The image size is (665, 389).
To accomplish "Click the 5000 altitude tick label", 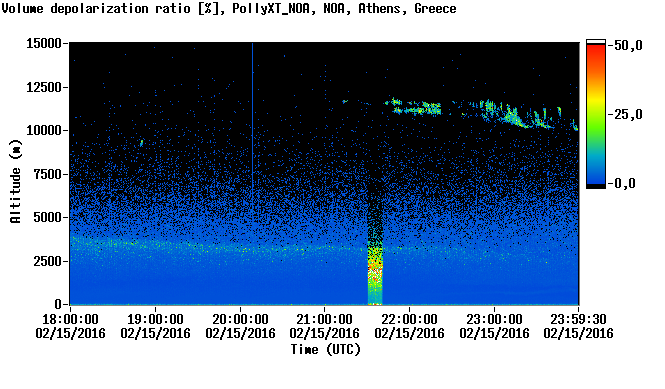I will click(48, 217).
